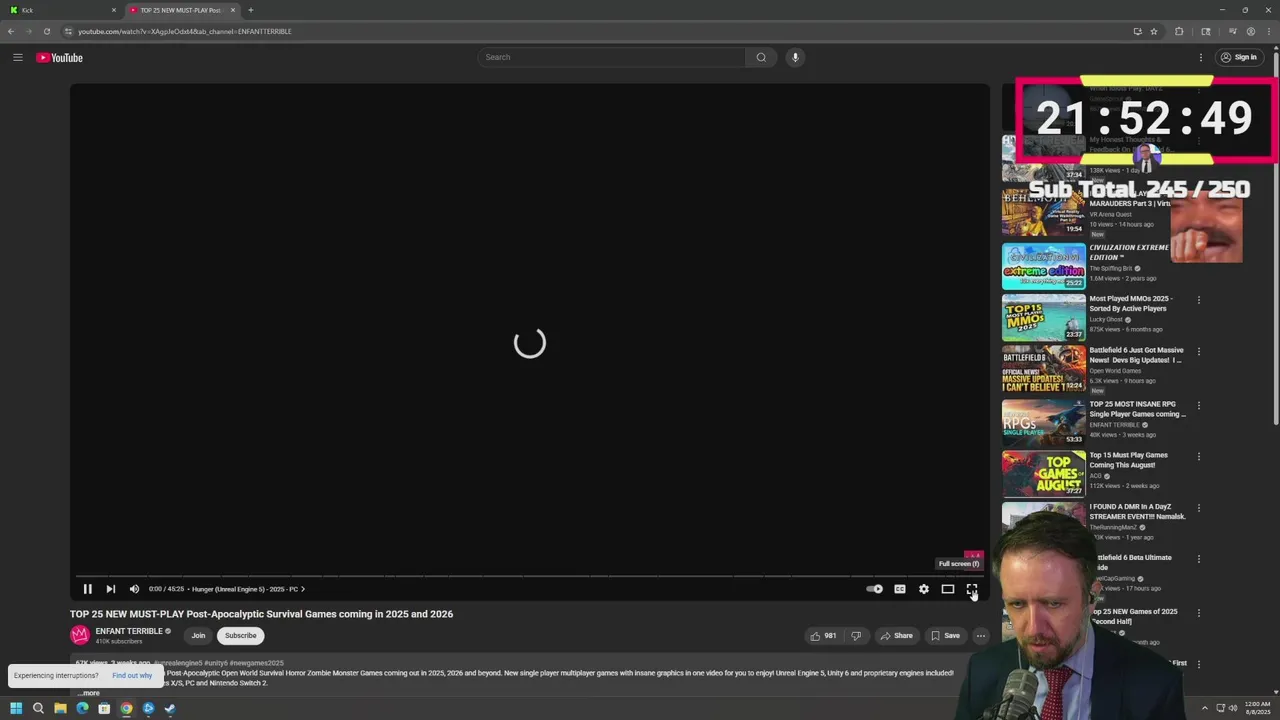Open a new browser tab
Viewport: 1280px width, 720px height.
pyautogui.click(x=251, y=10)
